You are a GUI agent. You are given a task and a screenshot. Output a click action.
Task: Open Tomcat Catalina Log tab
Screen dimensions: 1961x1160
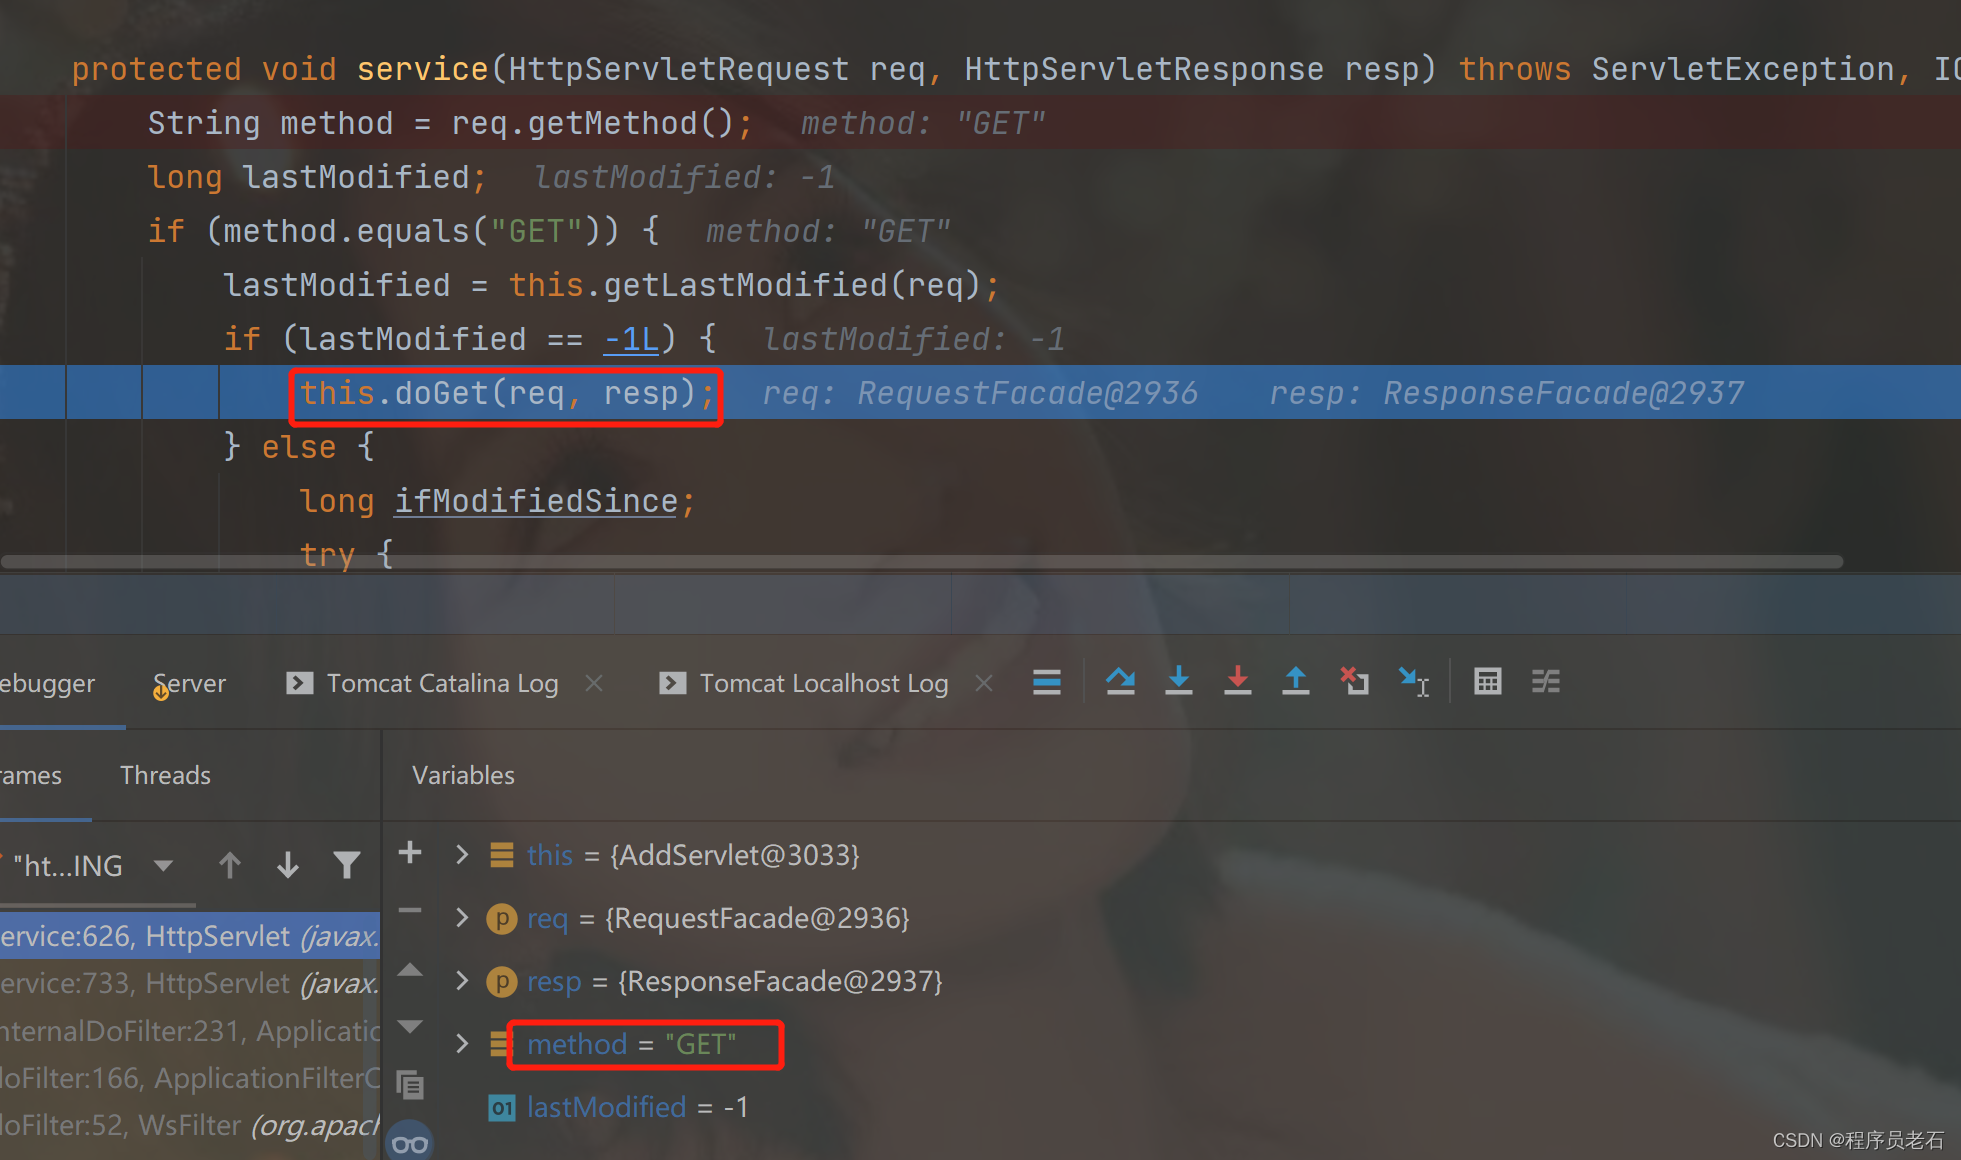click(x=441, y=683)
